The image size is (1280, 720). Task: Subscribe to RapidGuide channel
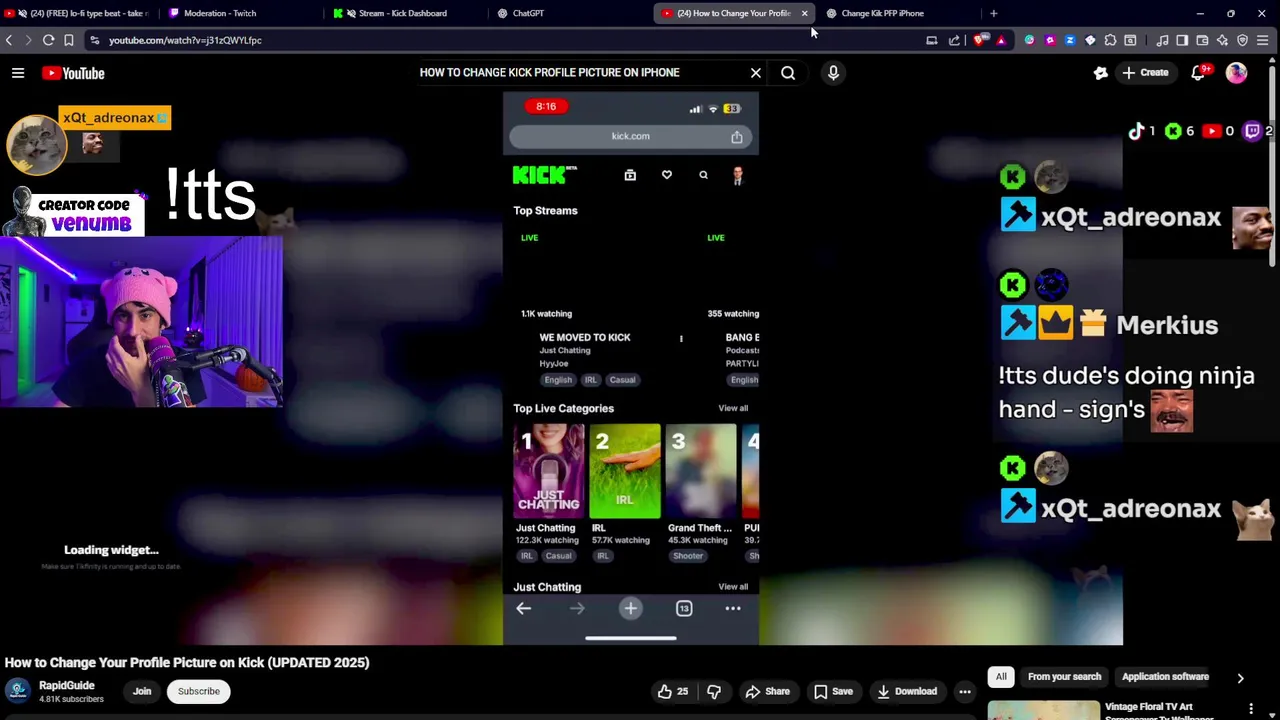(199, 691)
